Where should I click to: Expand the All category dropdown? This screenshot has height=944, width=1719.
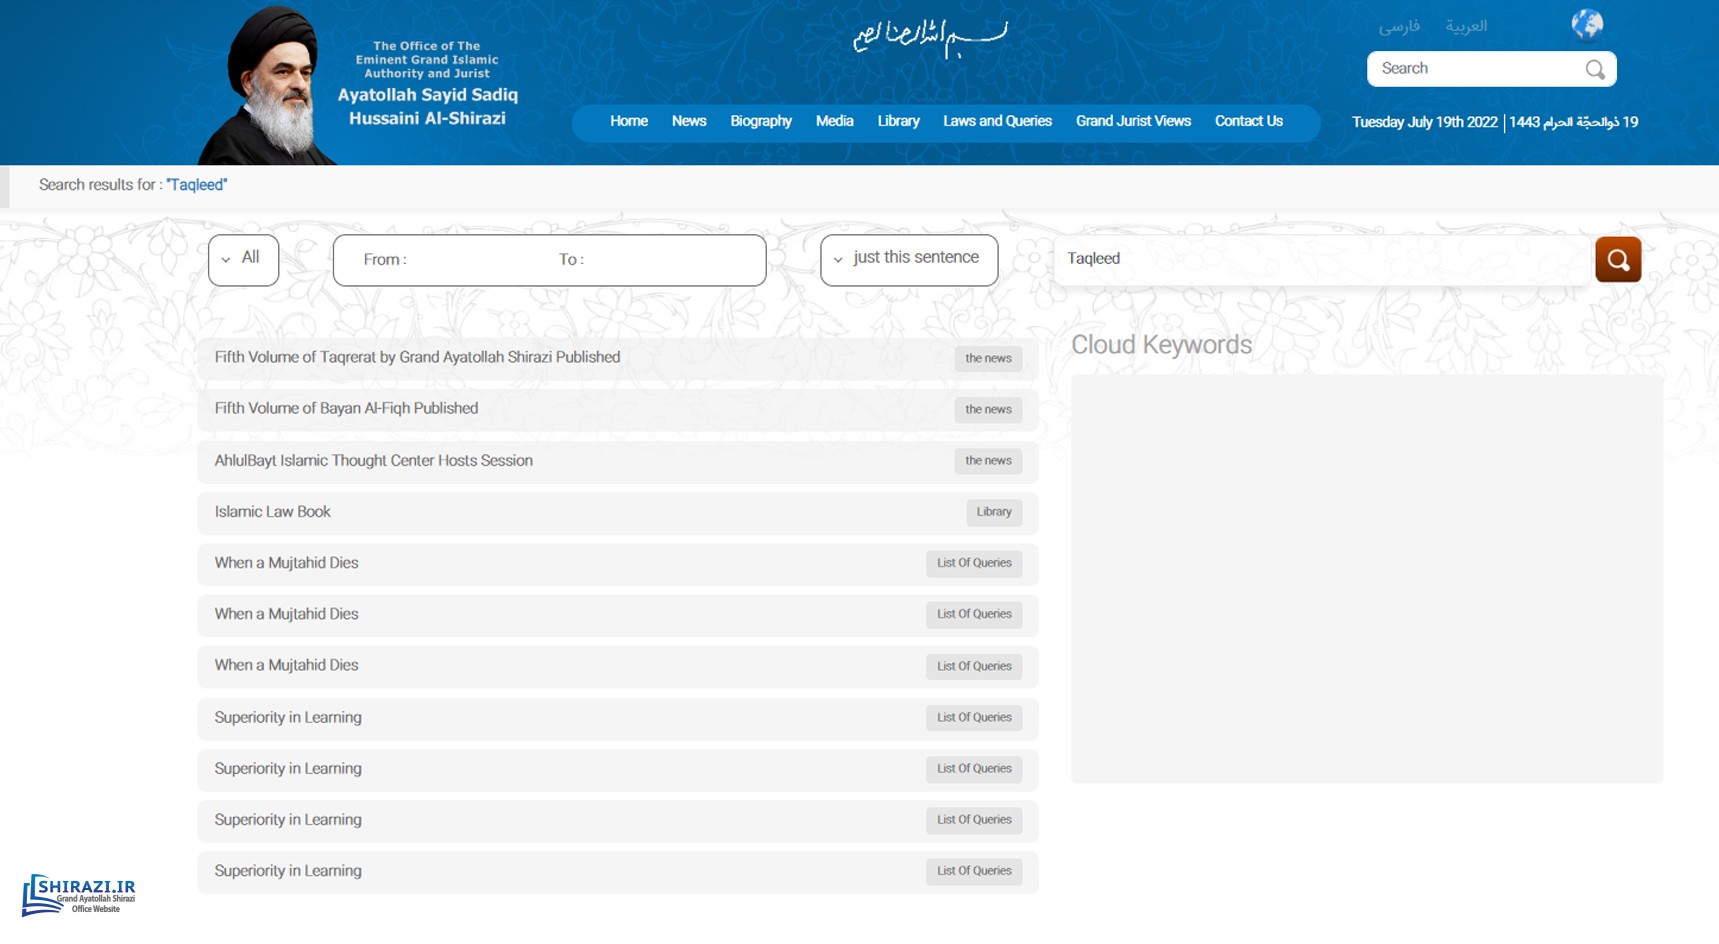point(243,259)
